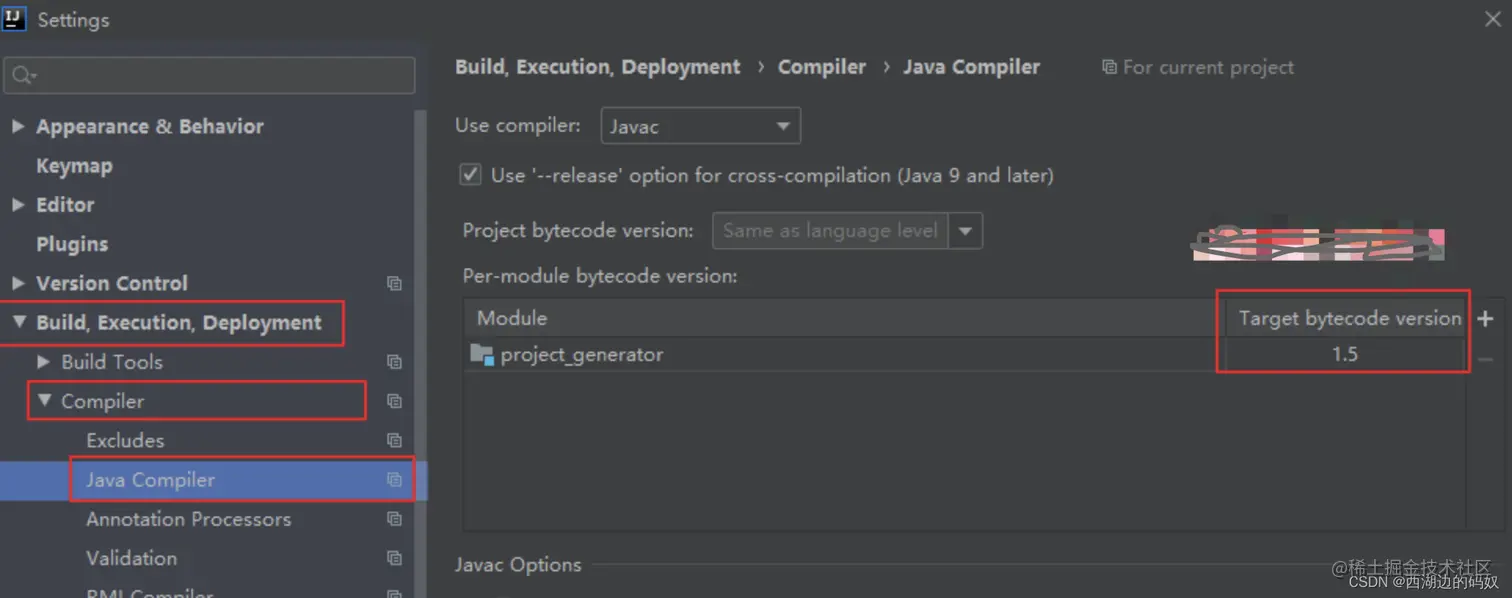The height and width of the screenshot is (598, 1512).
Task: Click project-level icon beside Excludes
Action: (395, 440)
